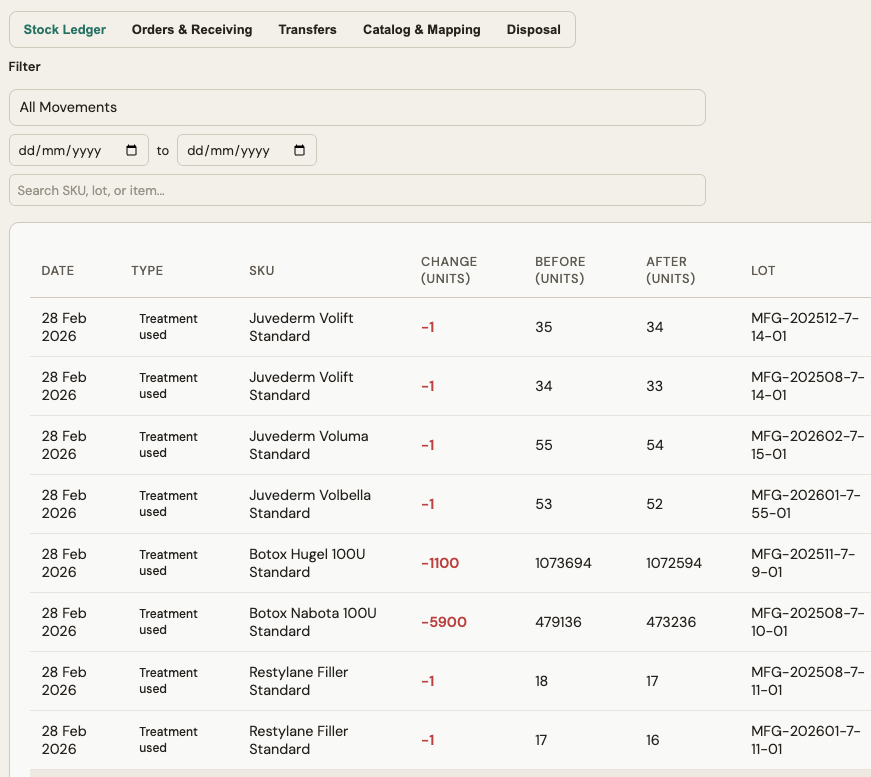The image size is (871, 777).
Task: Switch to the Disposal tab
Action: tap(533, 29)
